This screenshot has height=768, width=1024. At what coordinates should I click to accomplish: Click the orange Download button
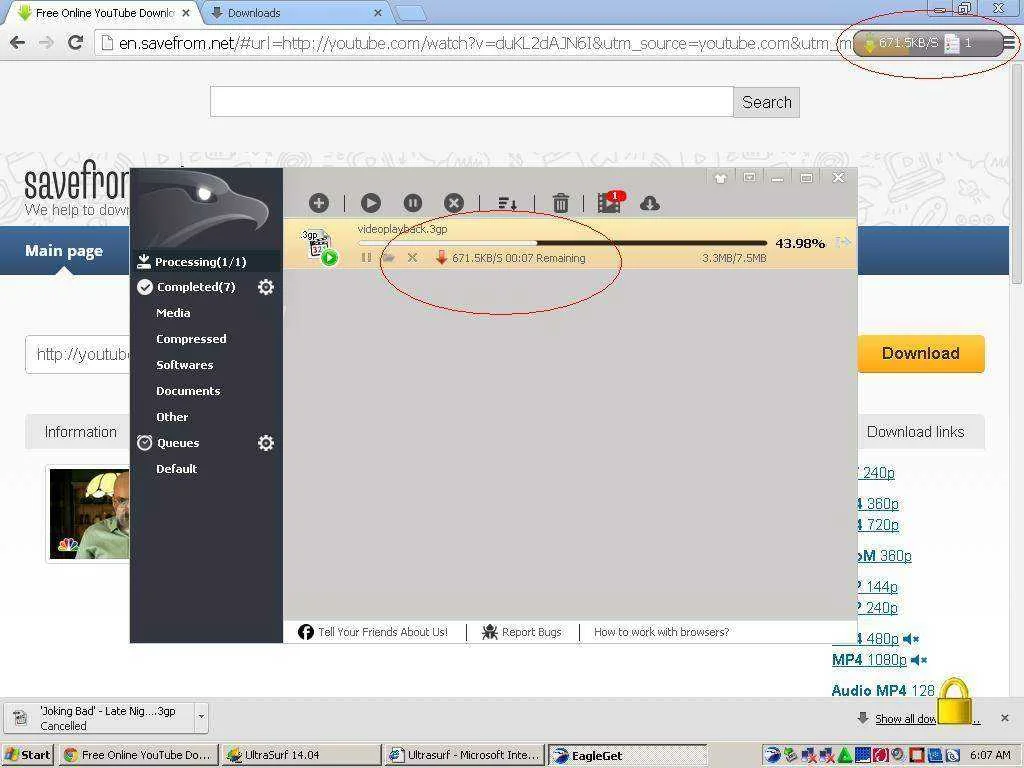pos(921,353)
